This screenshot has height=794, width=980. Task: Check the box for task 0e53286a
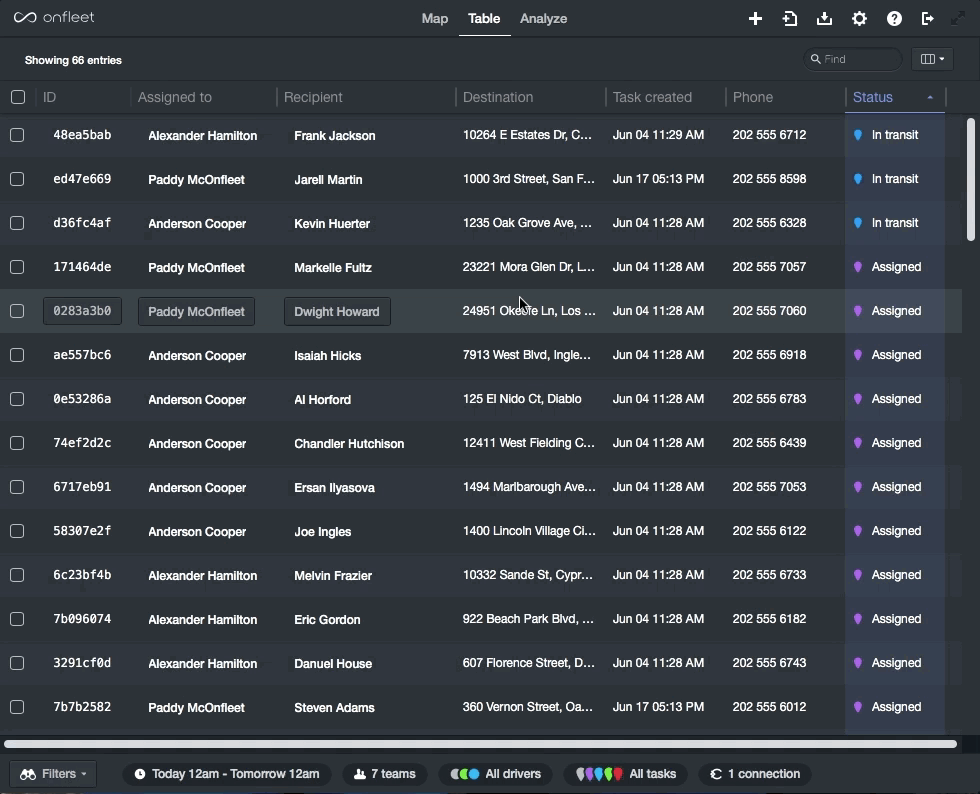(x=18, y=399)
